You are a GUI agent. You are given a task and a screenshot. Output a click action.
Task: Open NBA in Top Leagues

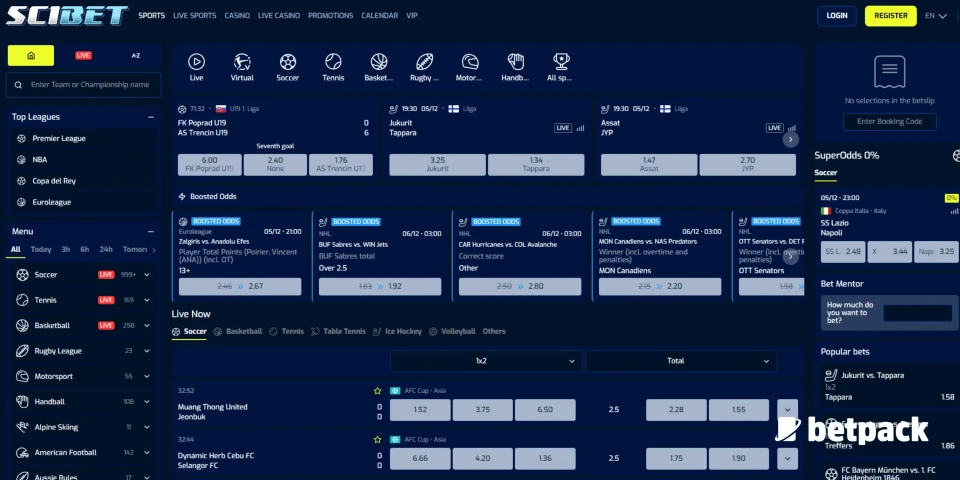(x=40, y=160)
